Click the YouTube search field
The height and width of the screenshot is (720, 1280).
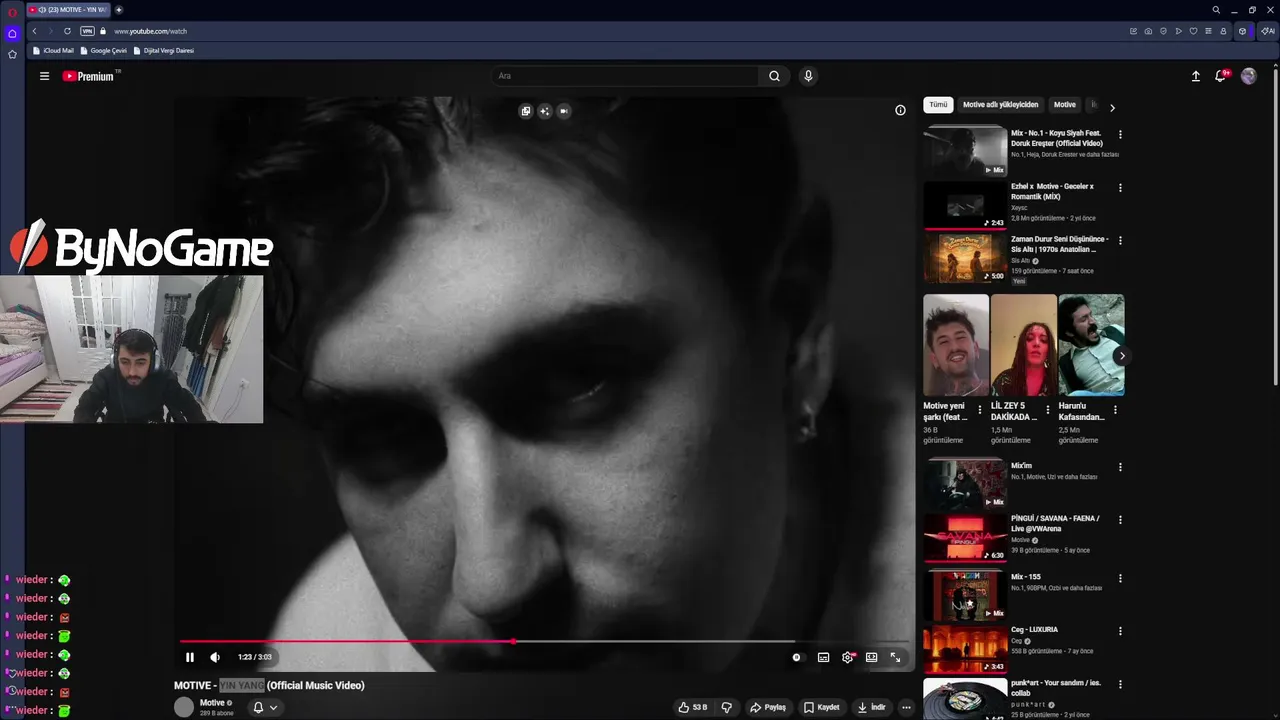(x=625, y=76)
